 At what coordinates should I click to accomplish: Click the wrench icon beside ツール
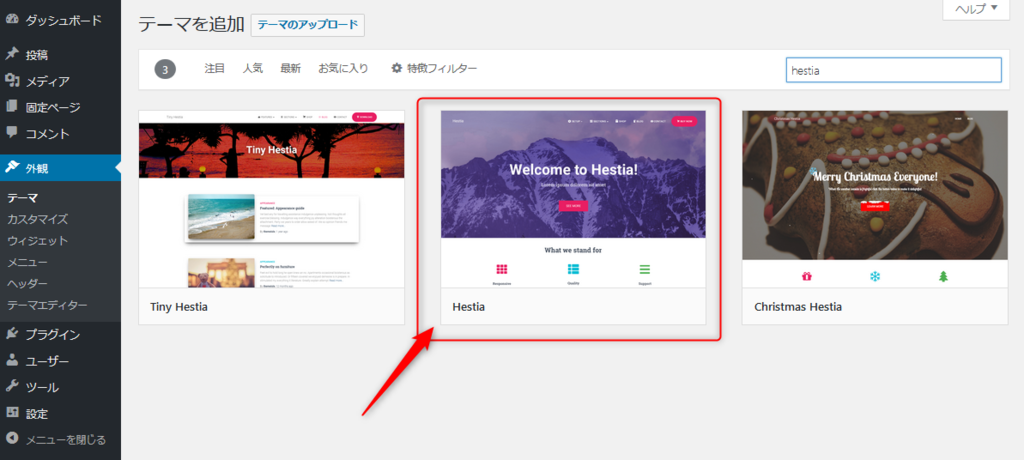pyautogui.click(x=12, y=386)
